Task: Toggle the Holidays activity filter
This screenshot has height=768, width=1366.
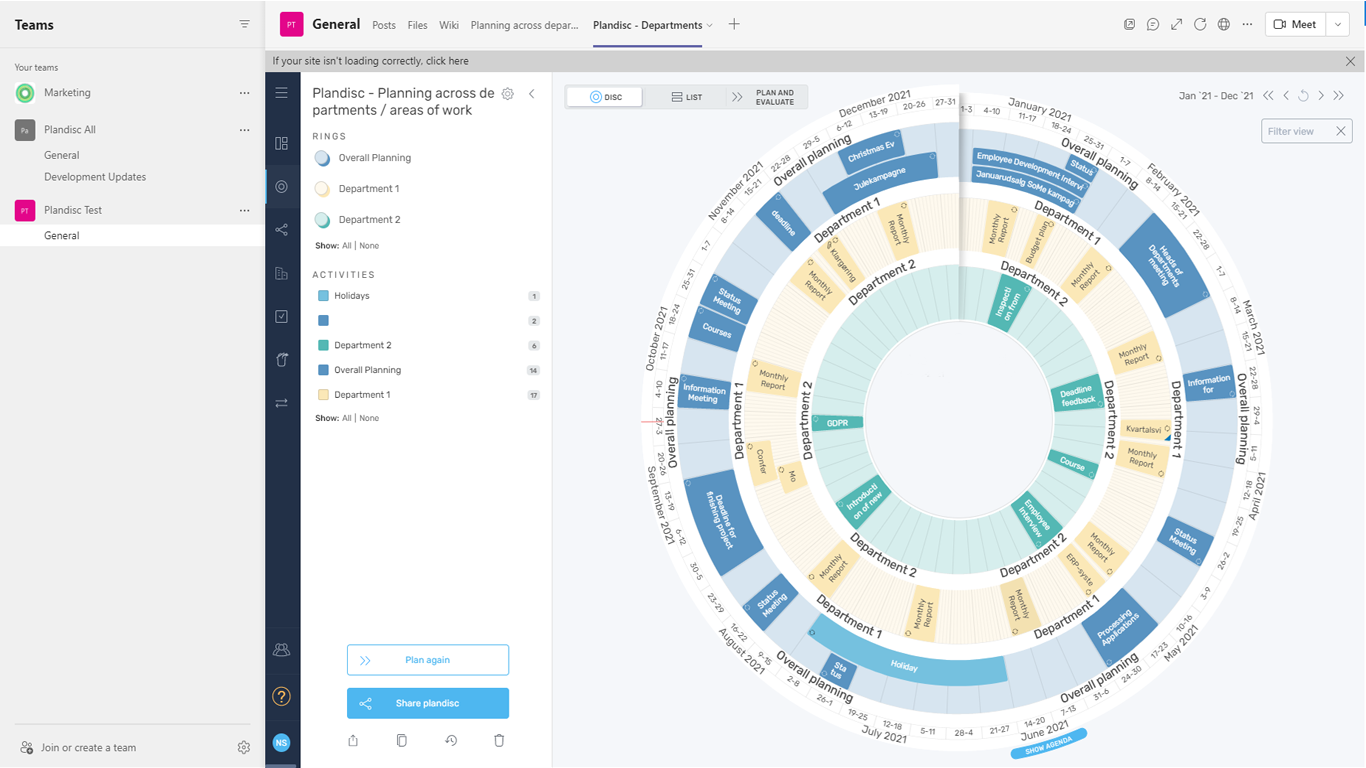Action: [323, 296]
